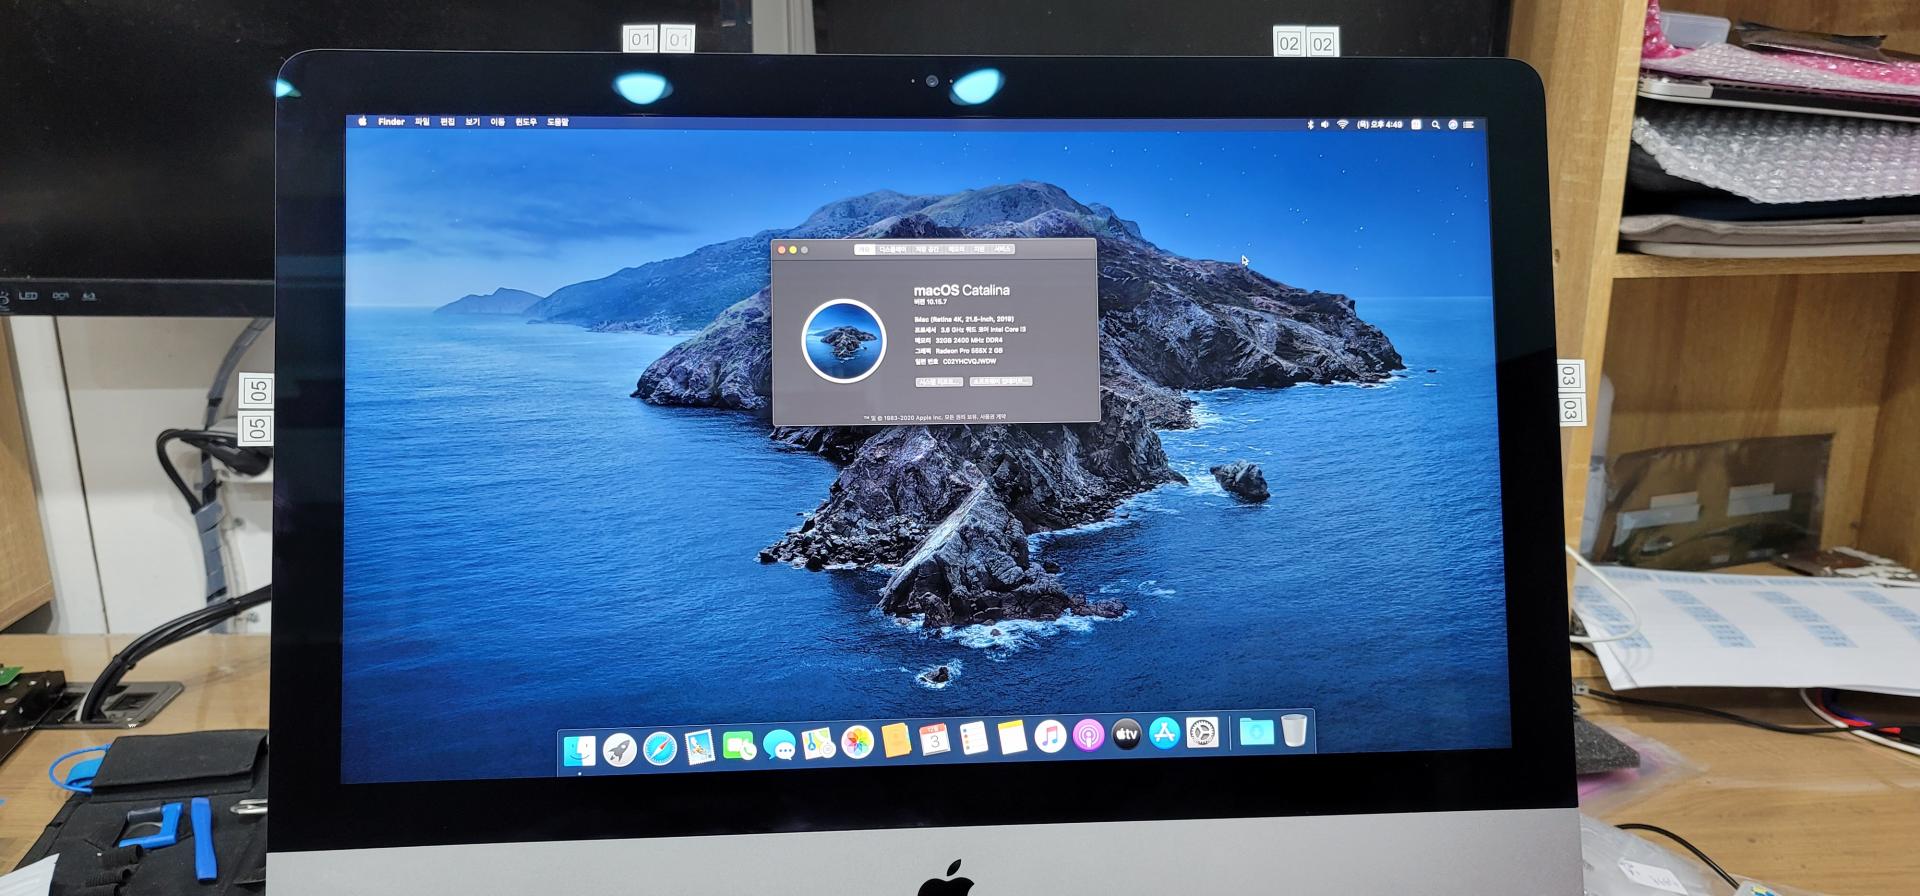Launch Launchpad rocket icon in Dock
The width and height of the screenshot is (1920, 896).
(x=619, y=749)
